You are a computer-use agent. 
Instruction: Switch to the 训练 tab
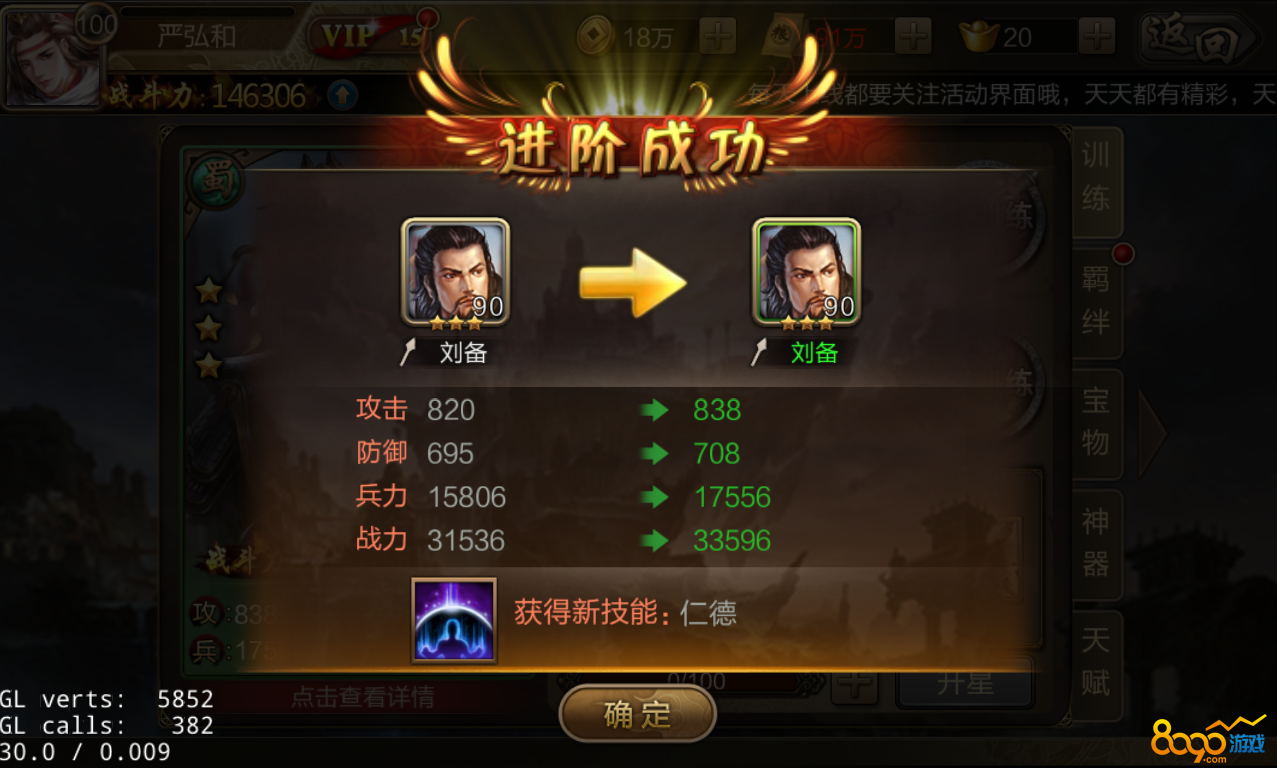tap(1096, 177)
